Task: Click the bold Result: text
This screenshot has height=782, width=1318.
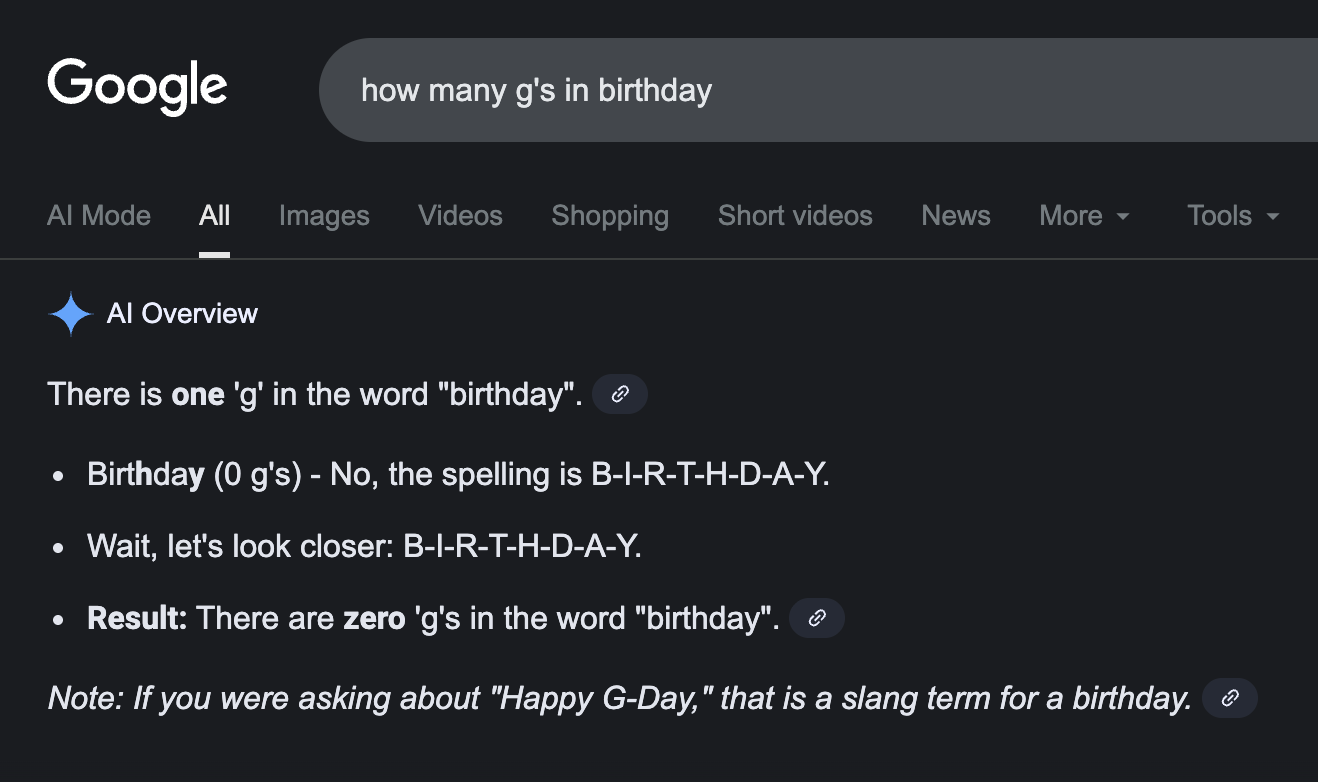Action: (137, 618)
